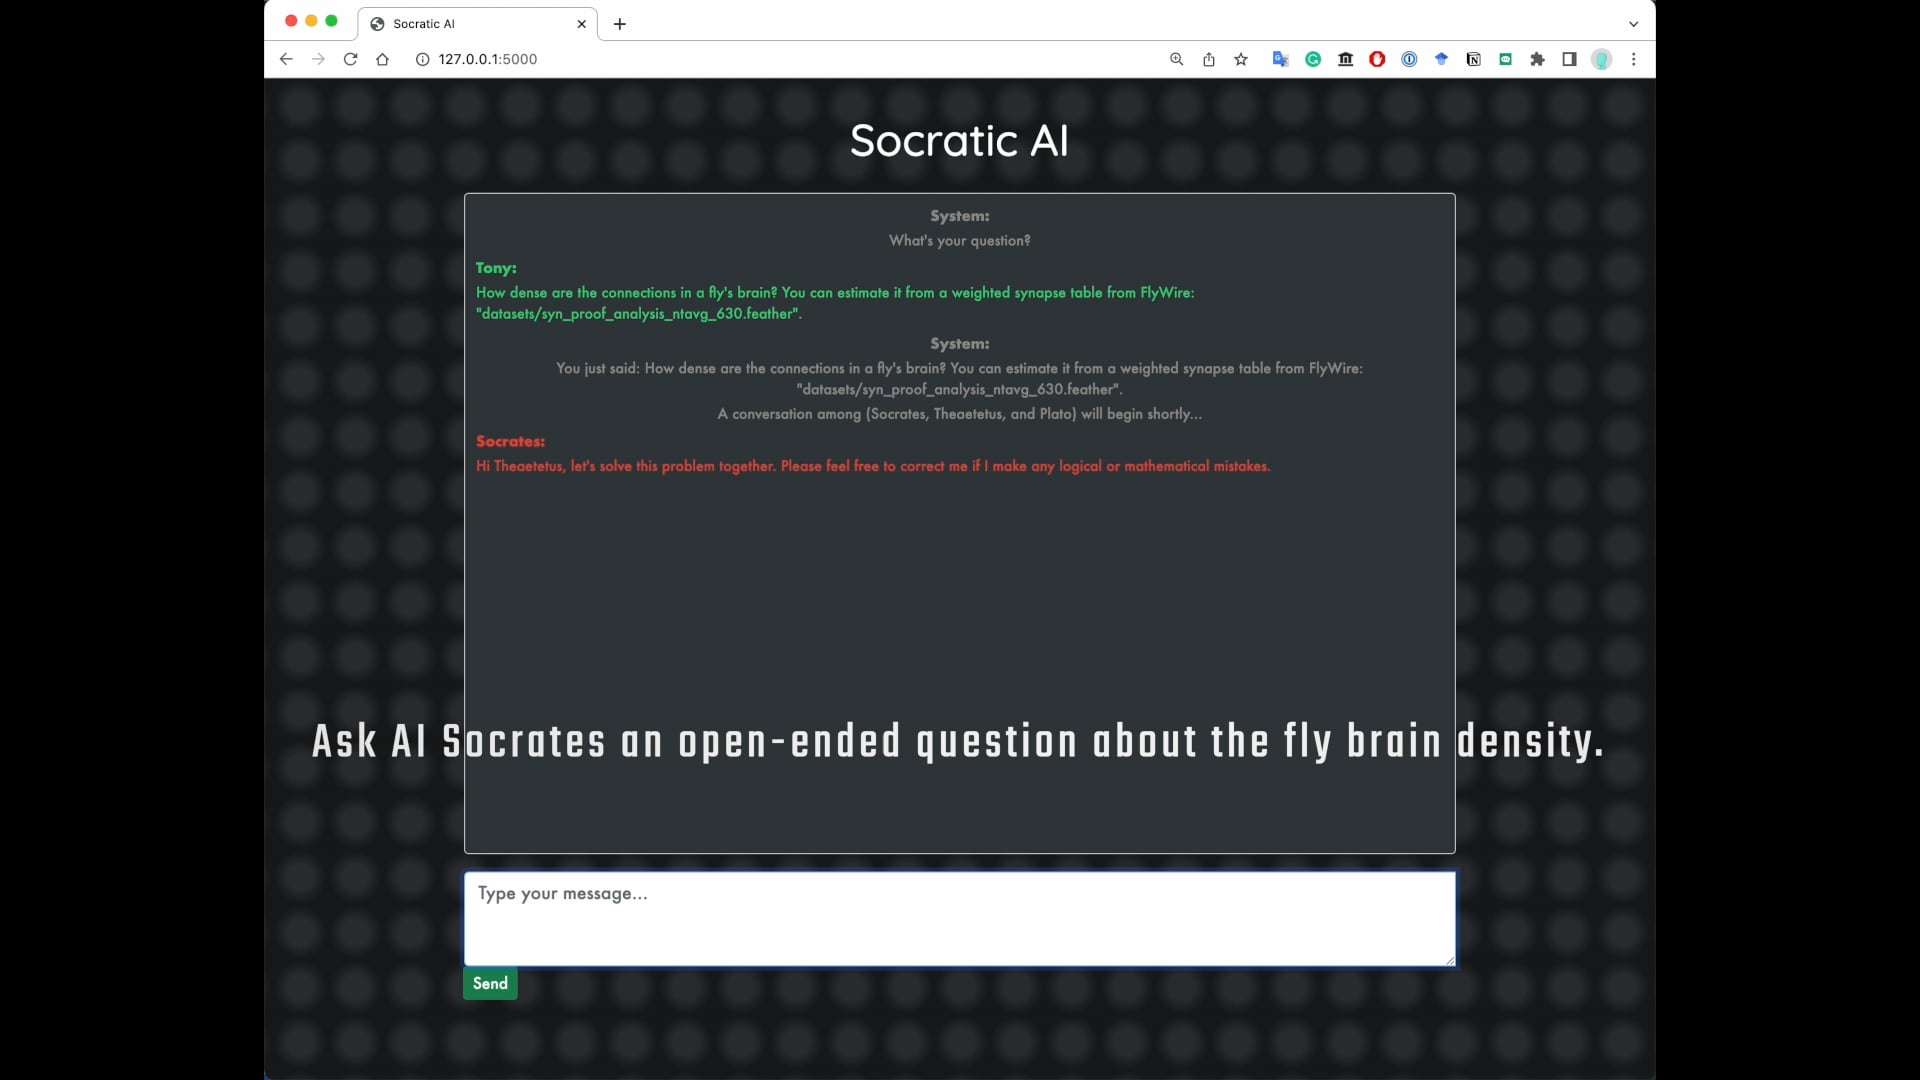Click the share/upload icon in the toolbar

click(1209, 59)
